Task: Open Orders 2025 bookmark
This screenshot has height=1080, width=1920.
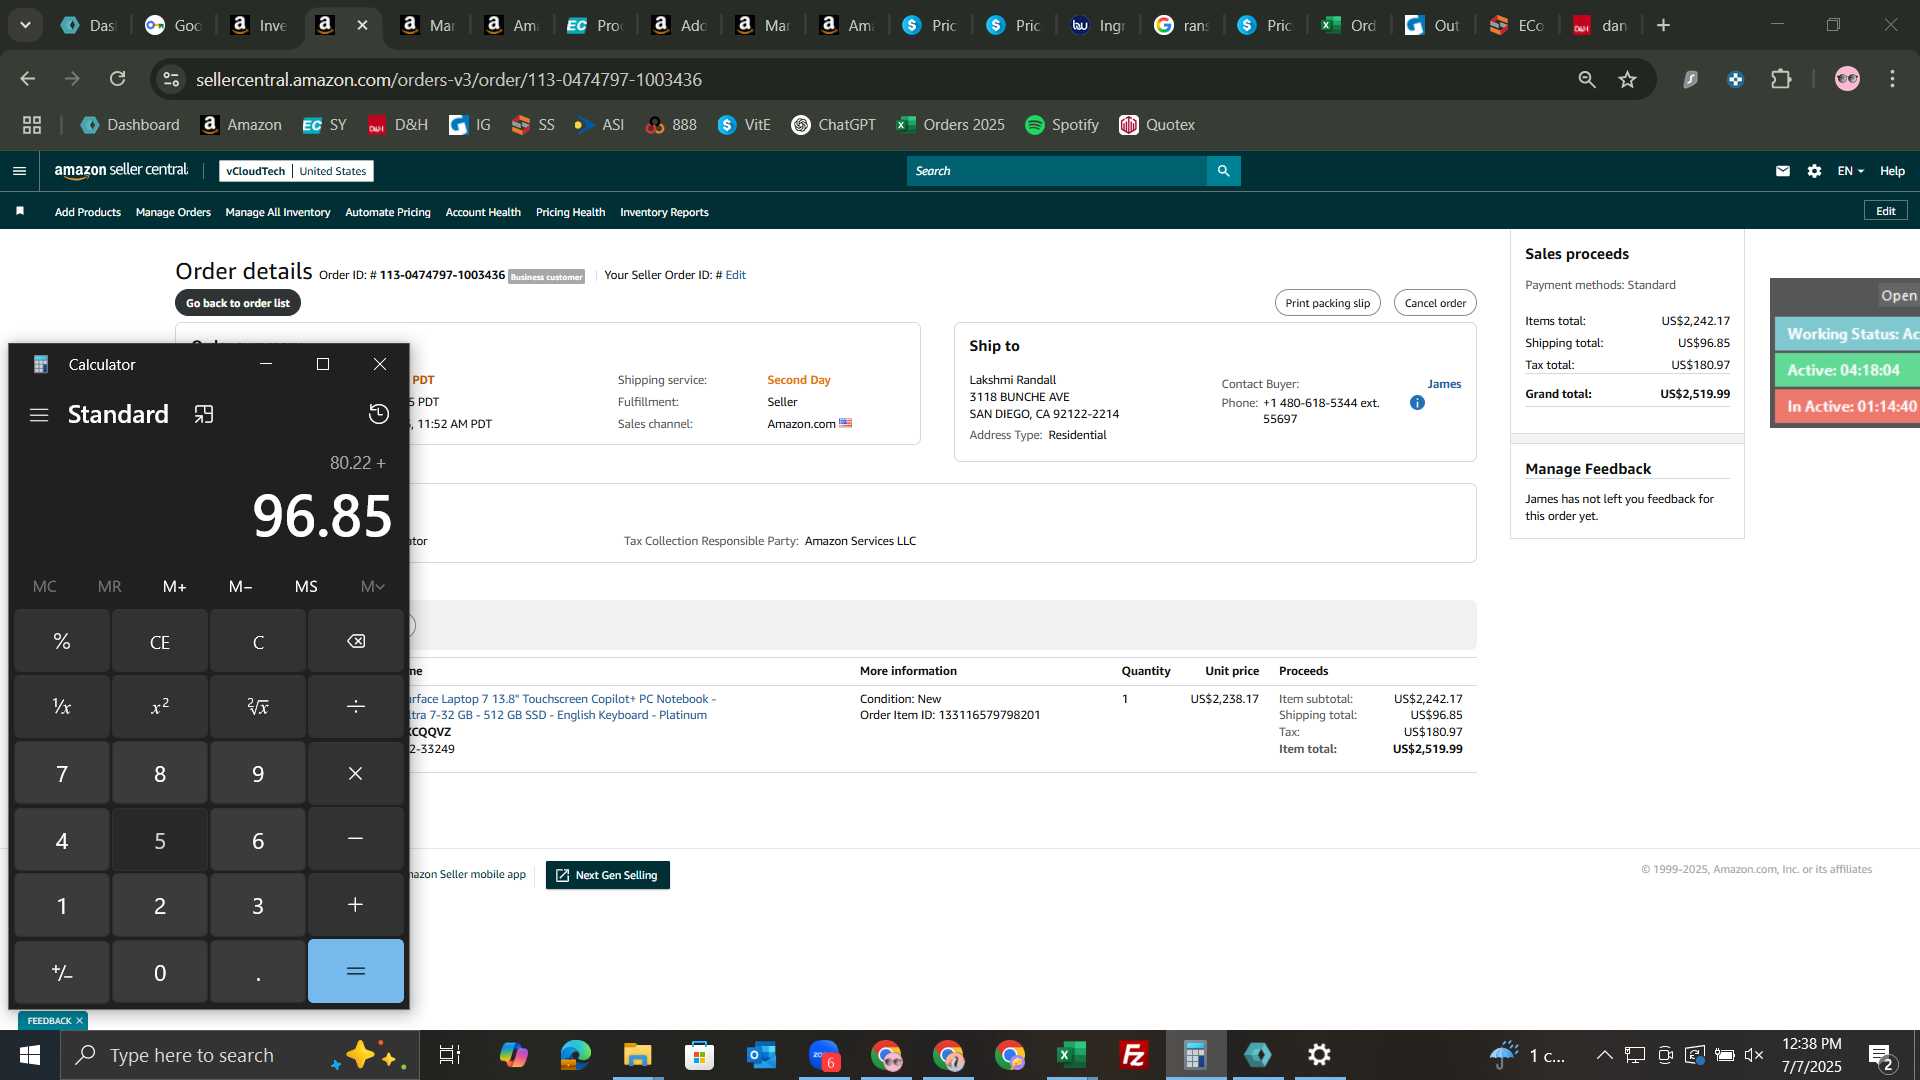Action: [x=950, y=125]
